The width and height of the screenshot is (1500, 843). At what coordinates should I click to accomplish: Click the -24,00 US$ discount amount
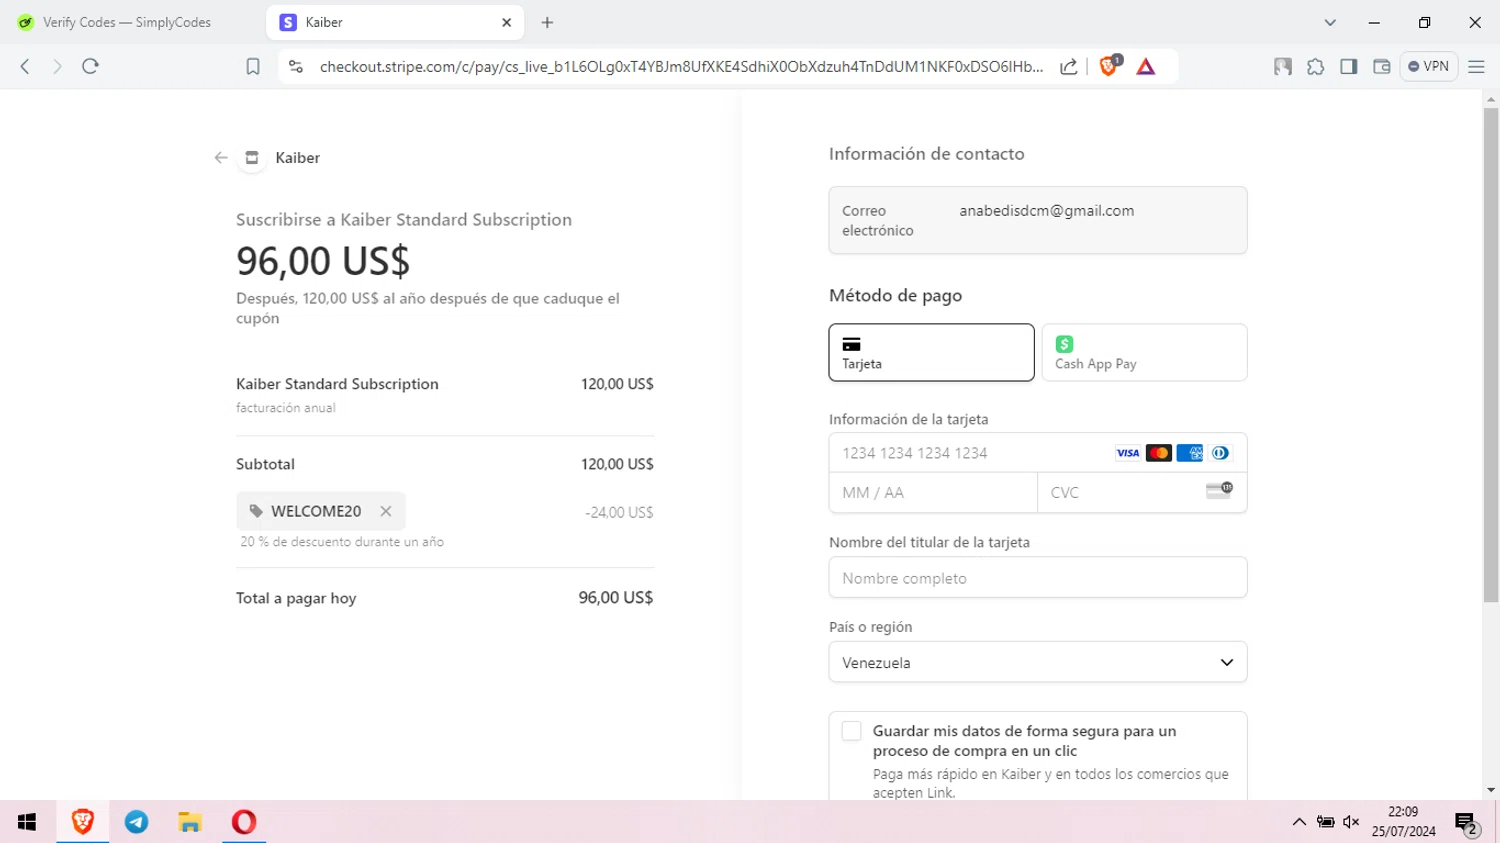point(619,512)
